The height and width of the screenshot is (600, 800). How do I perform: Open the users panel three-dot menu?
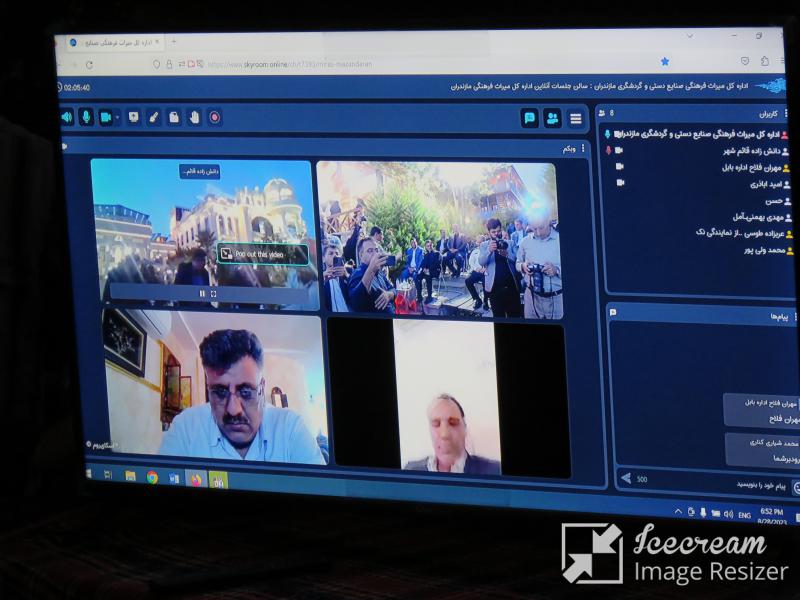pyautogui.click(x=786, y=113)
